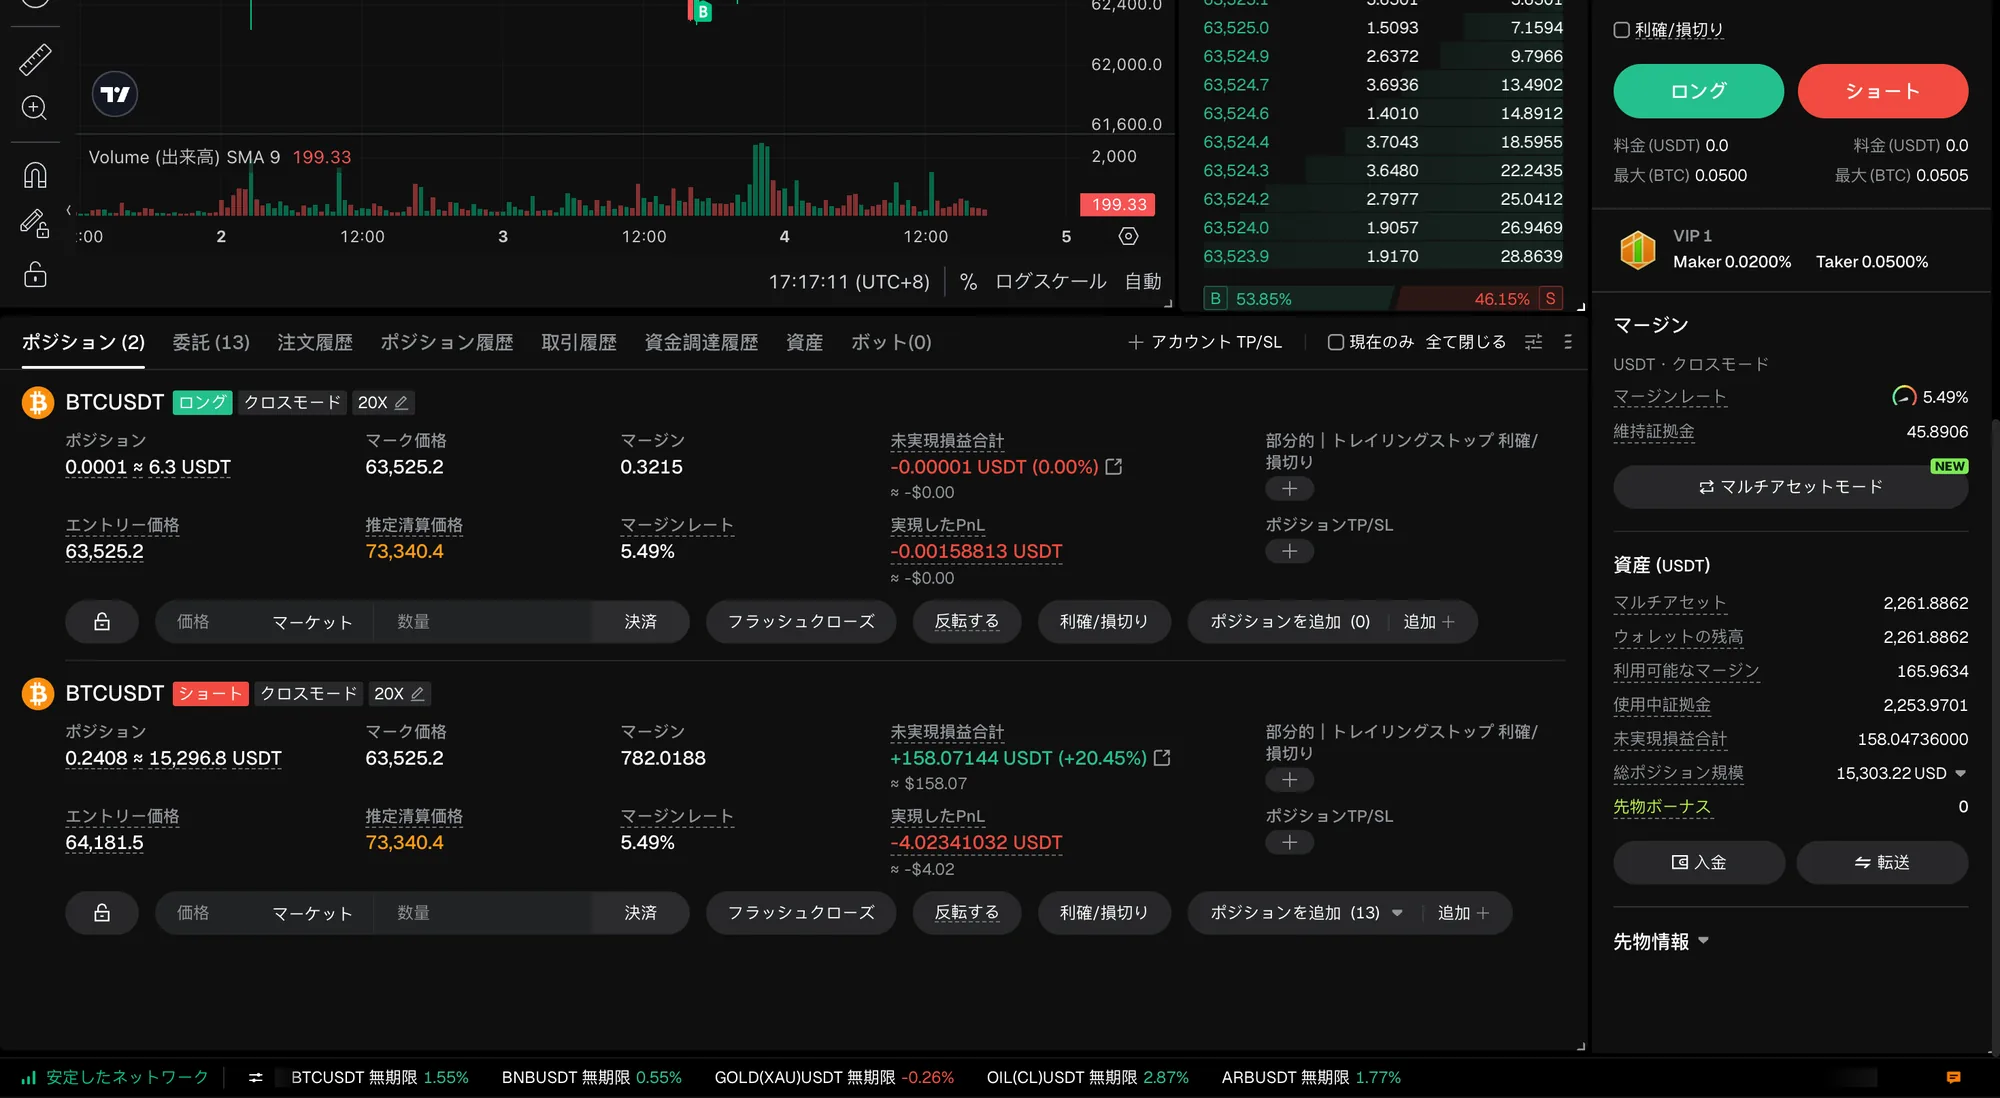Image resolution: width=2000 pixels, height=1098 pixels.
Task: Switch to 注文履歴 tab
Action: pyautogui.click(x=315, y=343)
